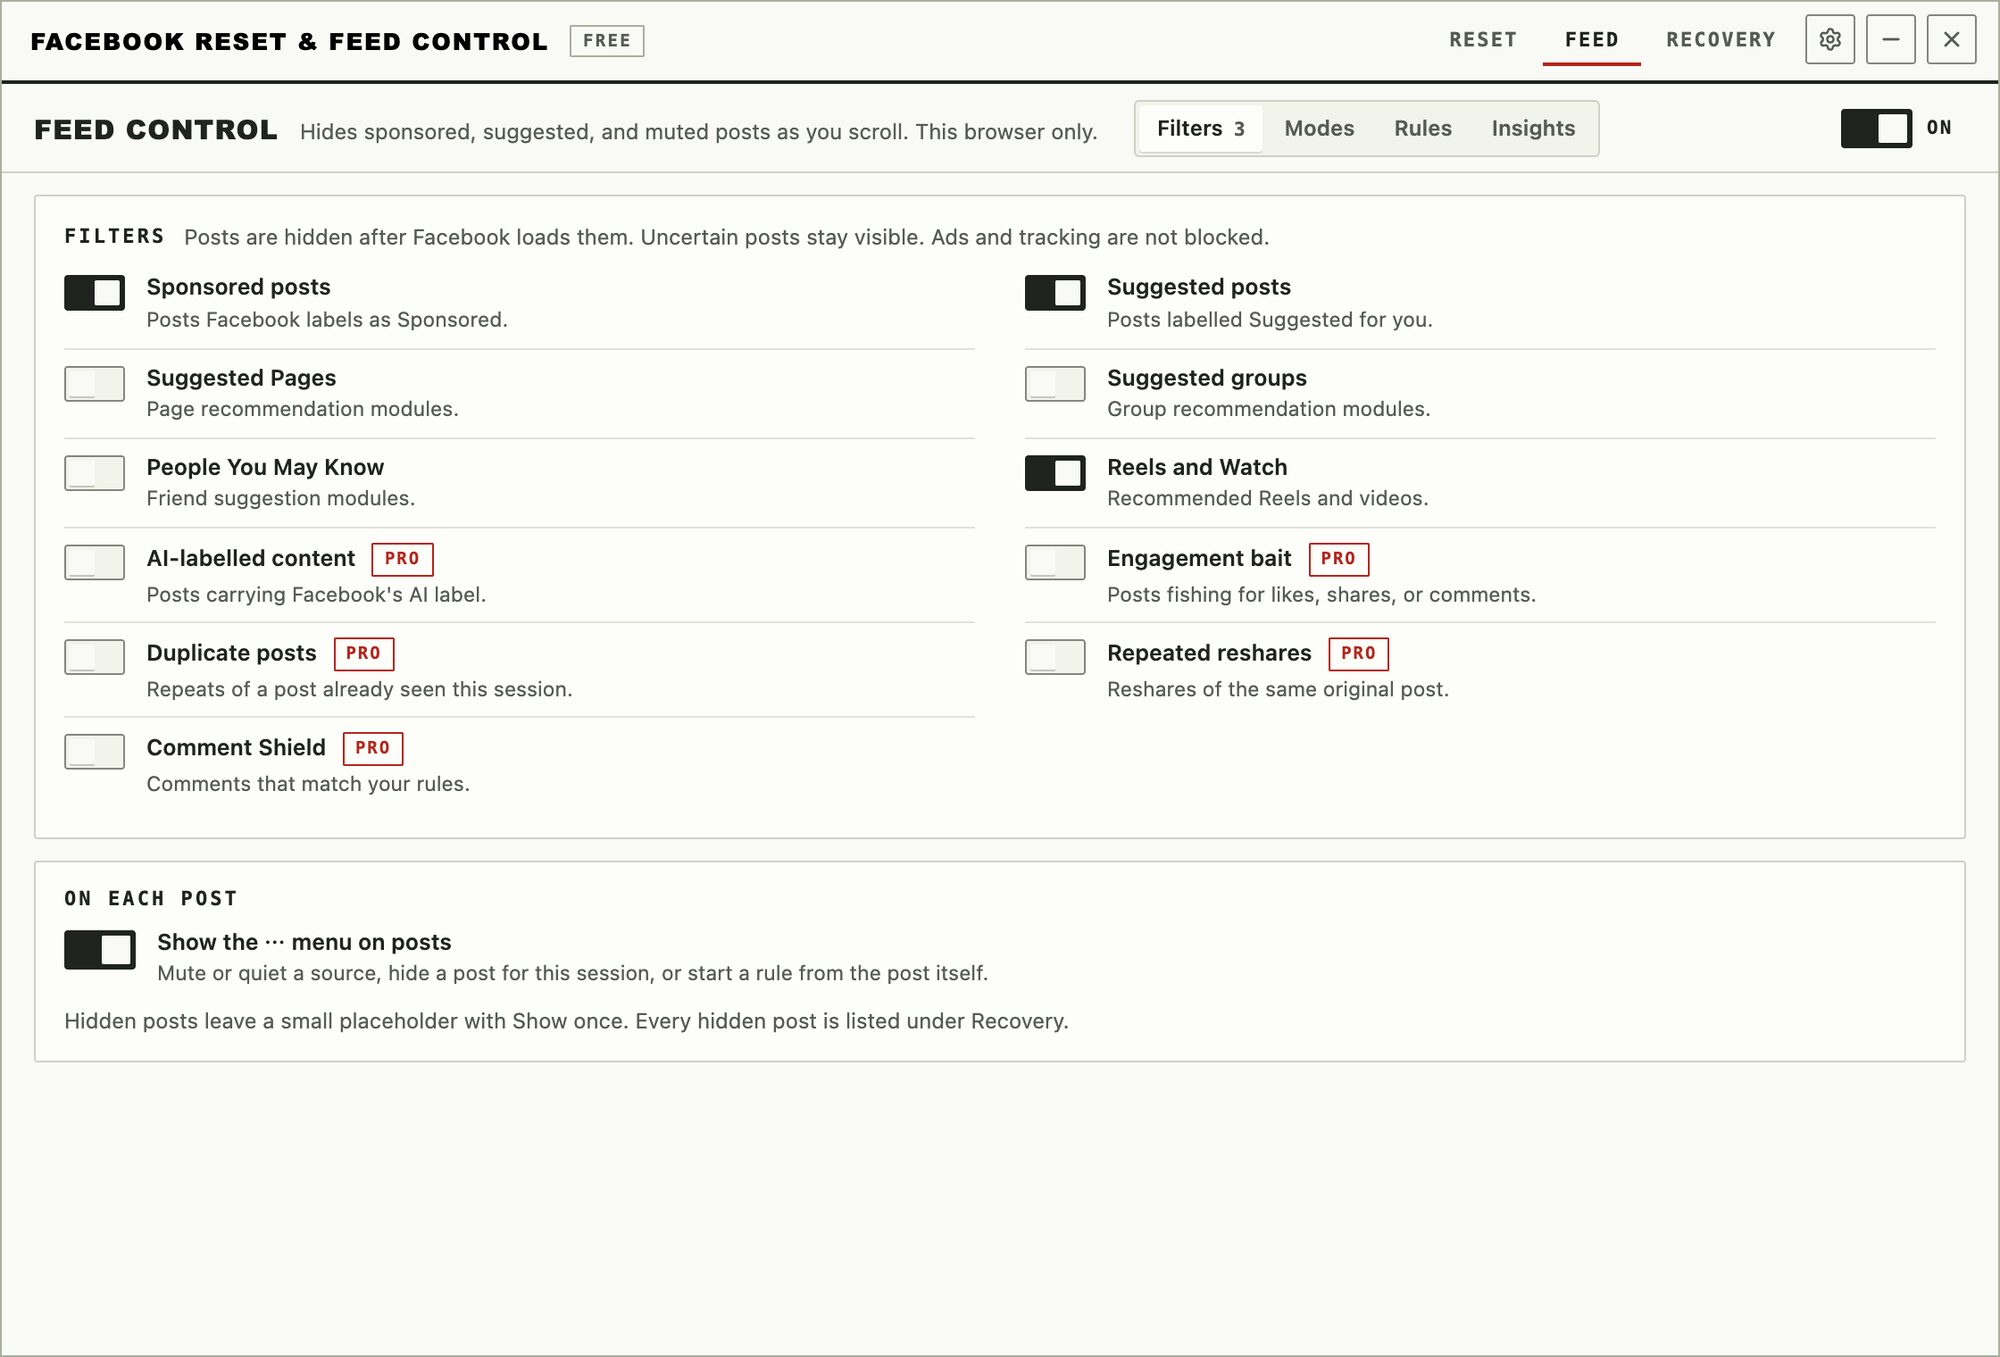The width and height of the screenshot is (2000, 1357).
Task: Toggle the Suggested posts filter
Action: [x=1055, y=293]
